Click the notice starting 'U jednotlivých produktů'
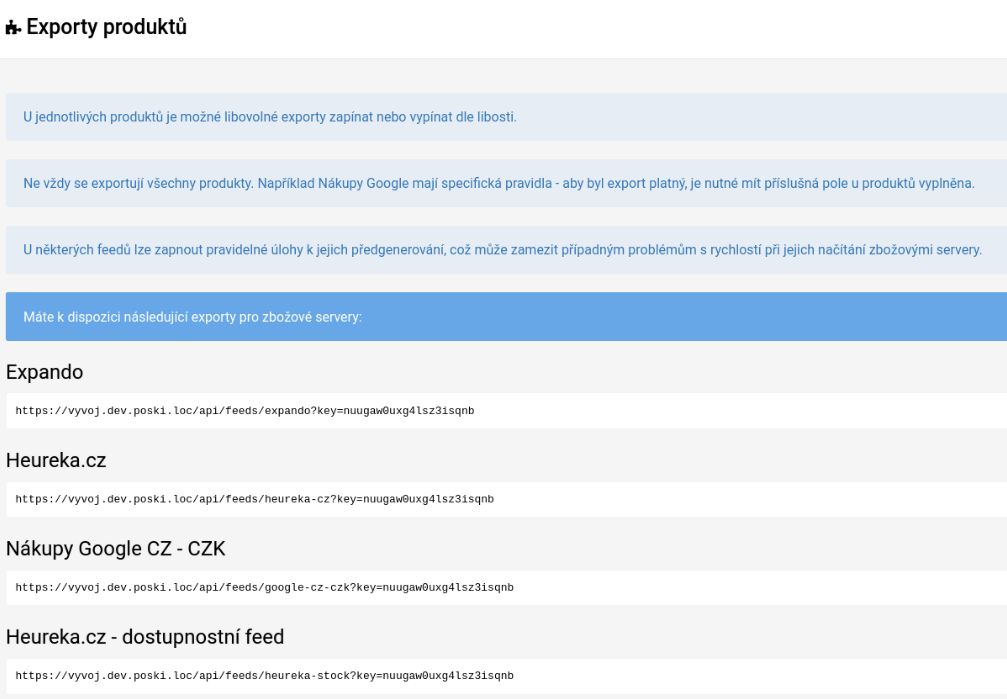Image resolution: width=1007 pixels, height=699 pixels. (507, 117)
